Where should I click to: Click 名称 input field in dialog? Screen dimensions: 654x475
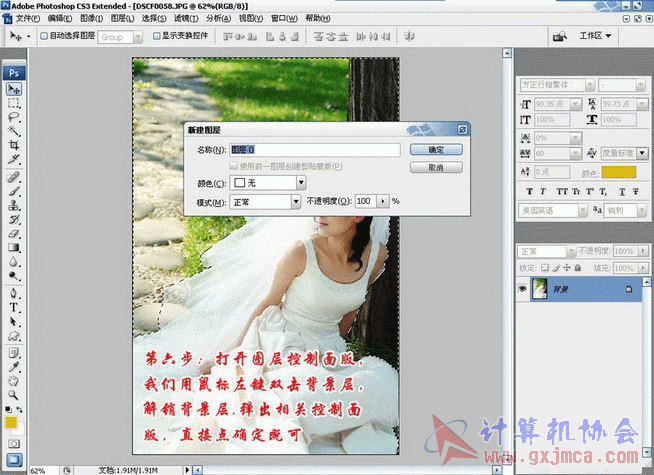coord(315,149)
